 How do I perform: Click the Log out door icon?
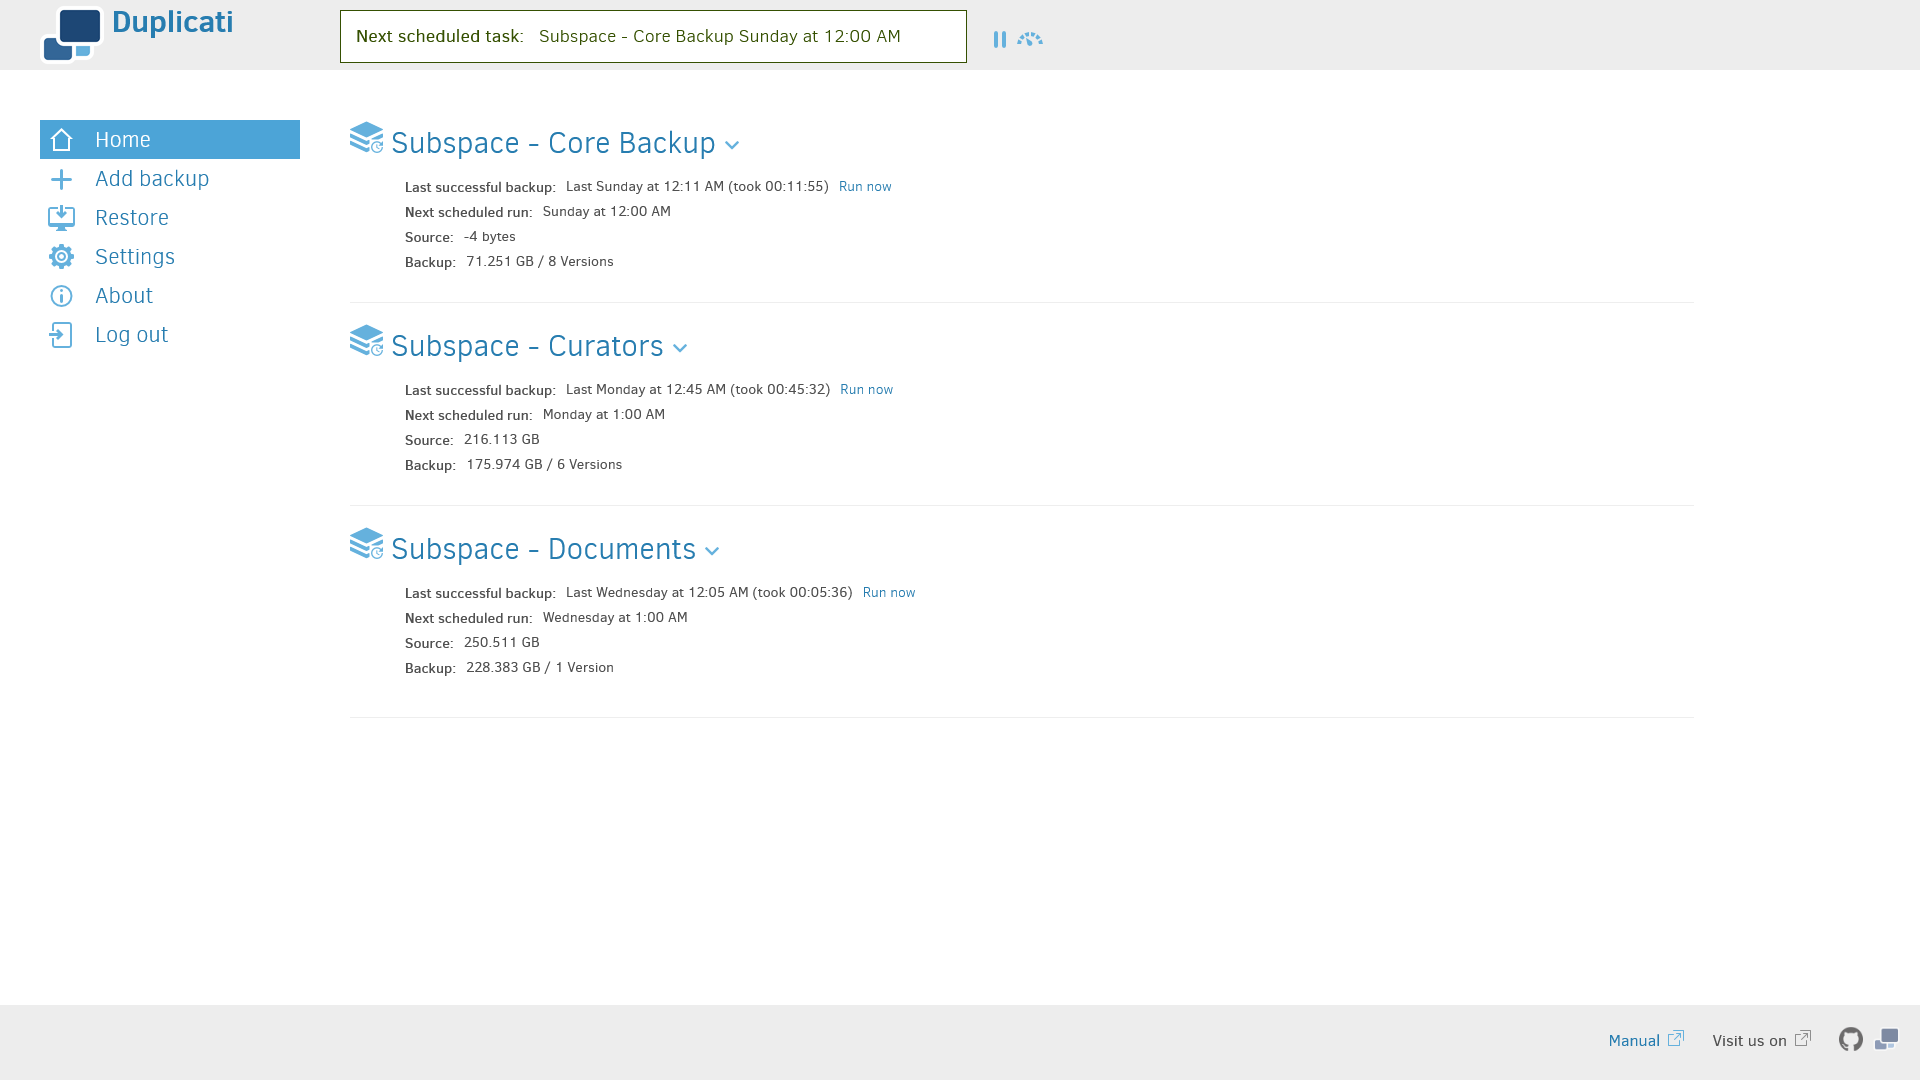[x=62, y=335]
